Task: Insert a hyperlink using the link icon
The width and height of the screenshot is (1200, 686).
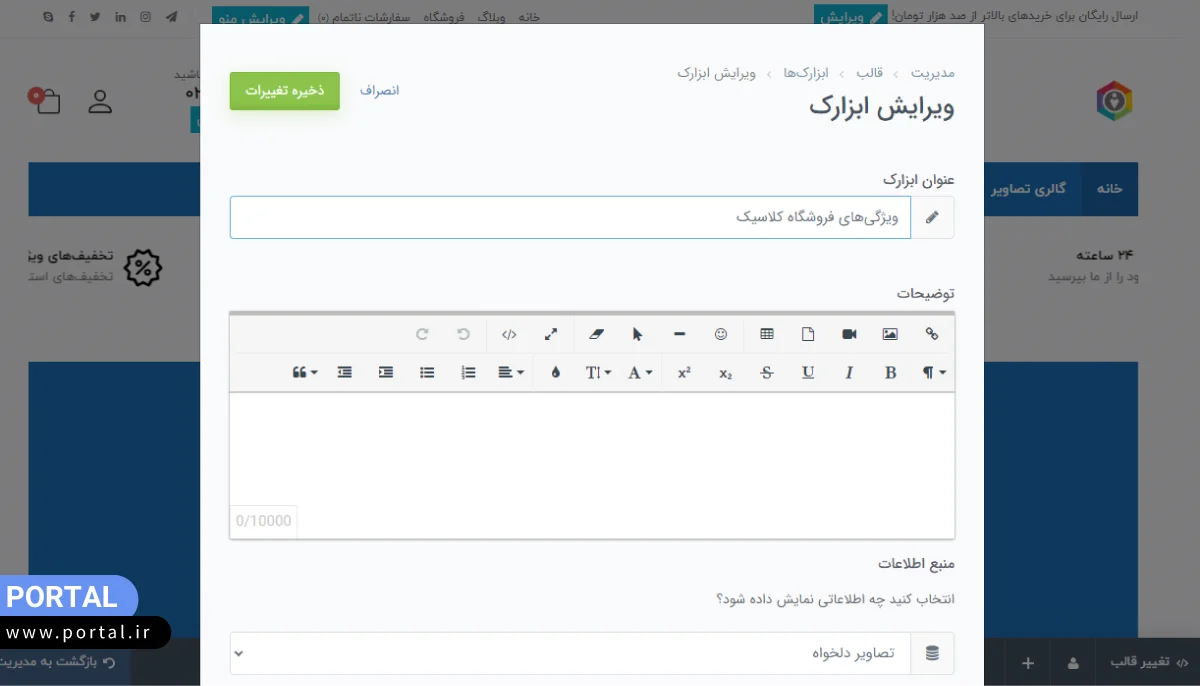Action: tap(932, 333)
